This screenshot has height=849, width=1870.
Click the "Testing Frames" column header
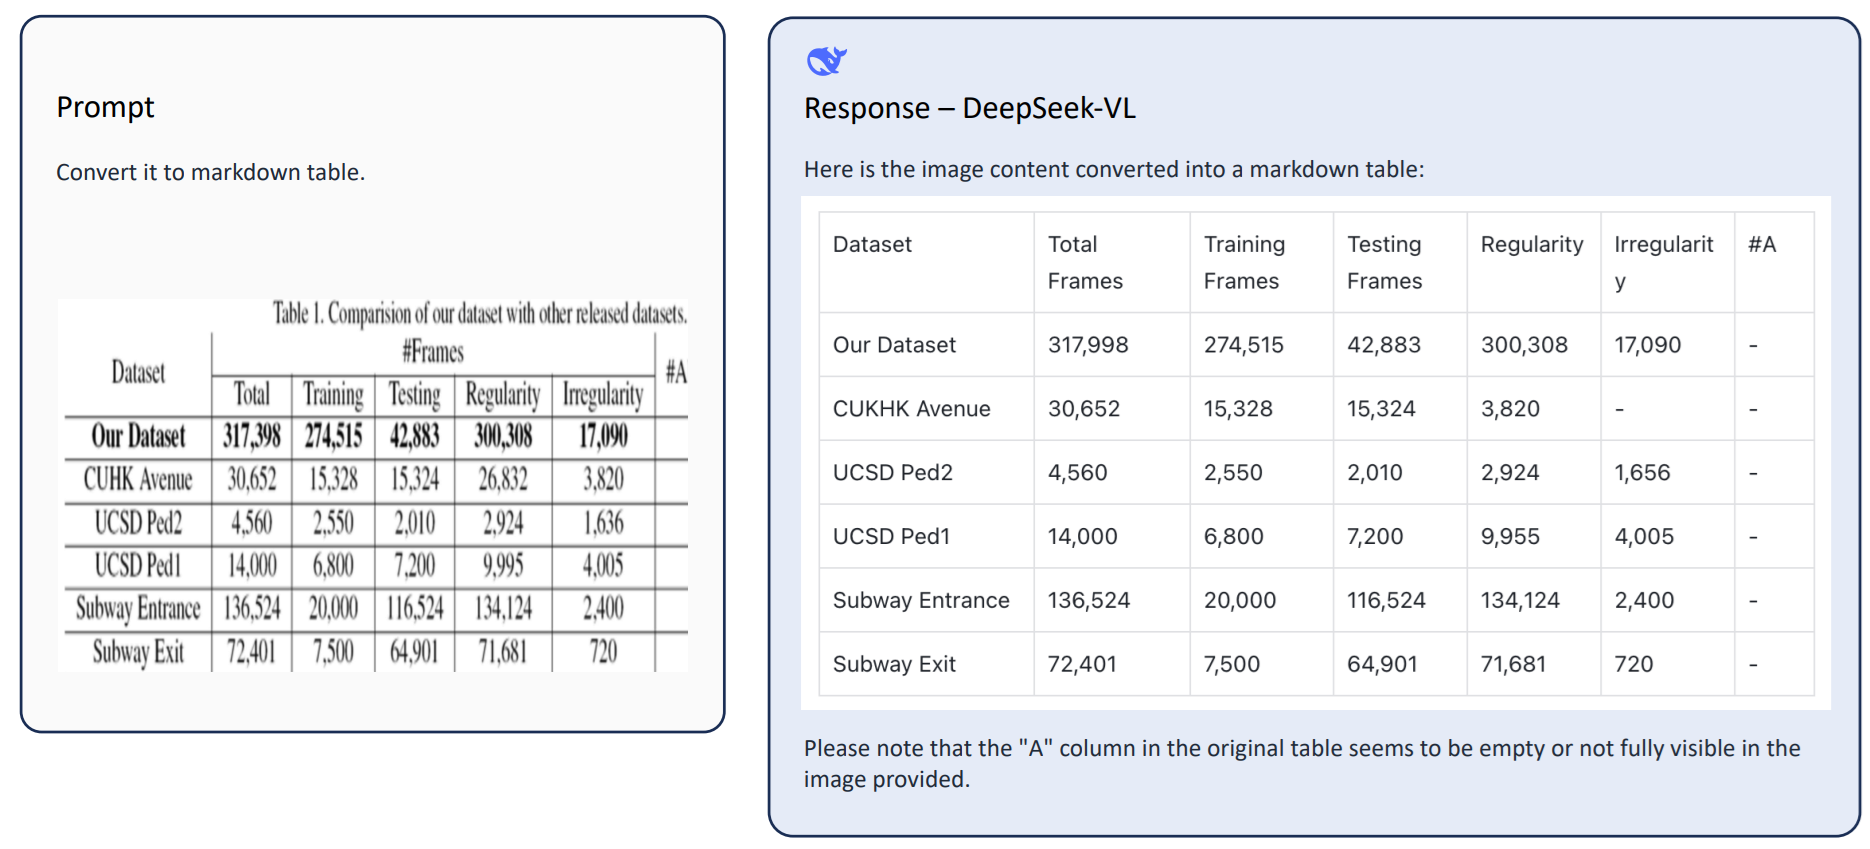coord(1384,262)
